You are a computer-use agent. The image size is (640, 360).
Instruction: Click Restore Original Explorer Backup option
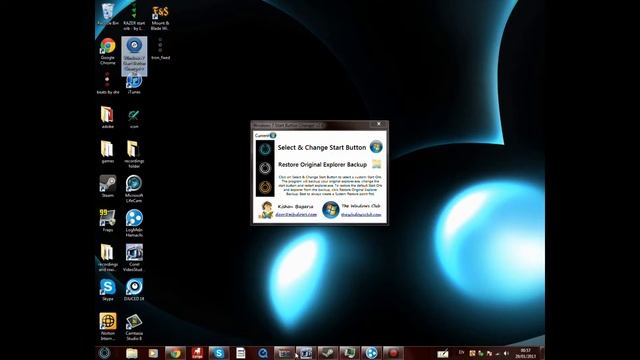tap(322, 164)
